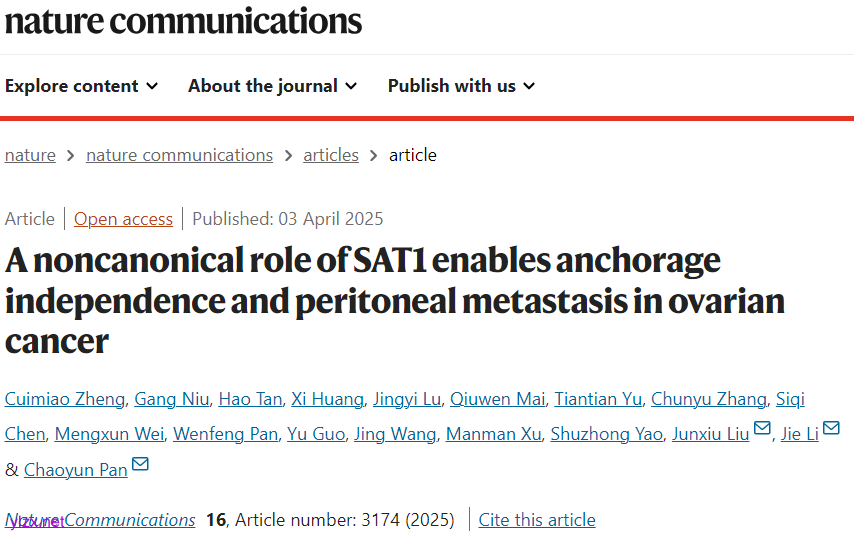Viewport: 854px width, 537px height.
Task: Click email envelope icon beside Junxiu Liu
Action: tap(763, 429)
